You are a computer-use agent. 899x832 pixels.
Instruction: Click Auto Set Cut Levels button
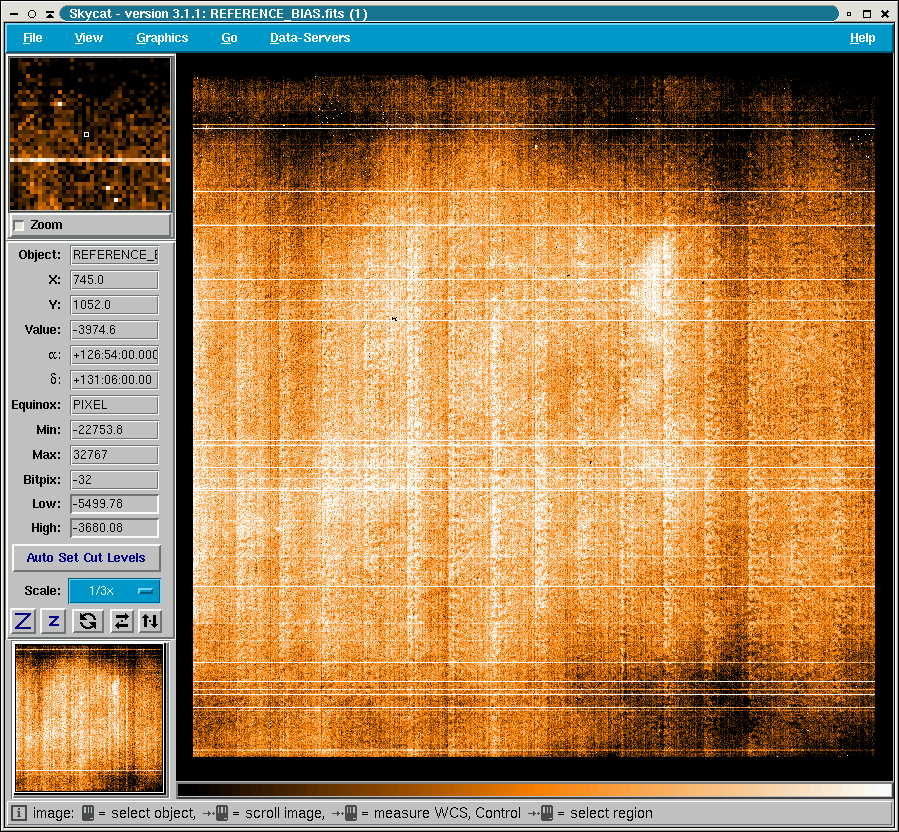point(86,558)
